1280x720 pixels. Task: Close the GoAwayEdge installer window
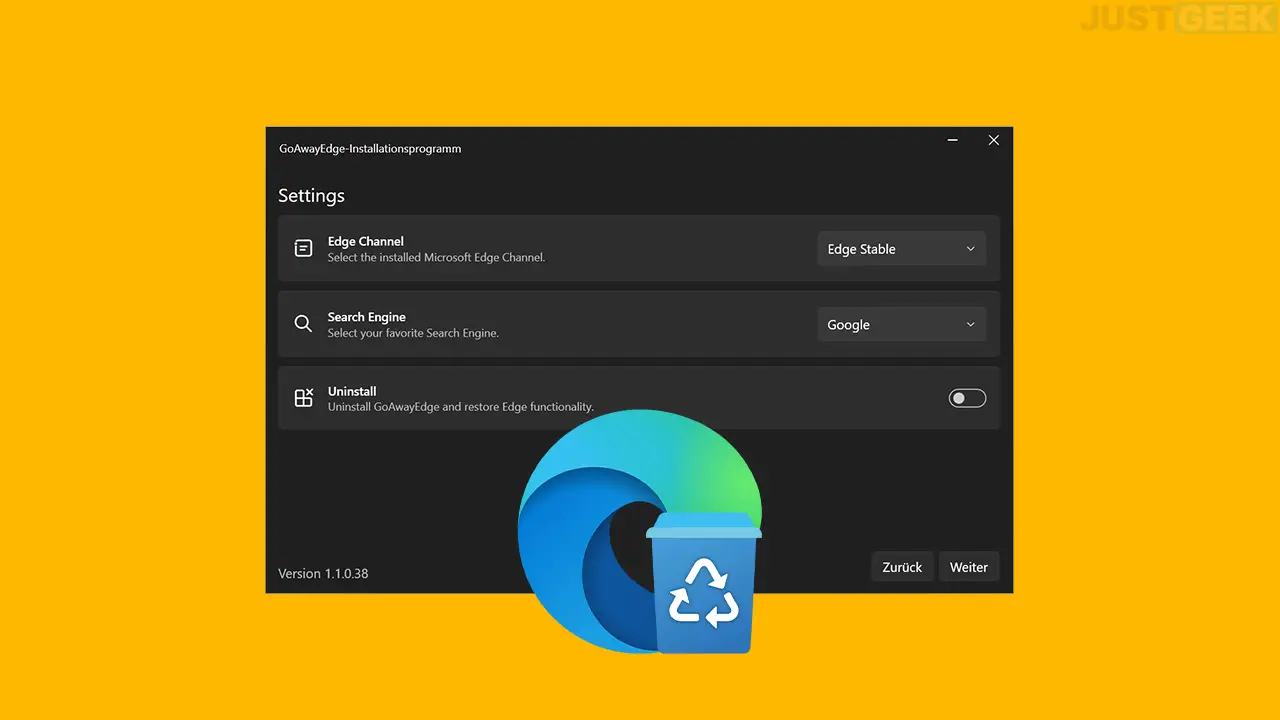pyautogui.click(x=993, y=141)
